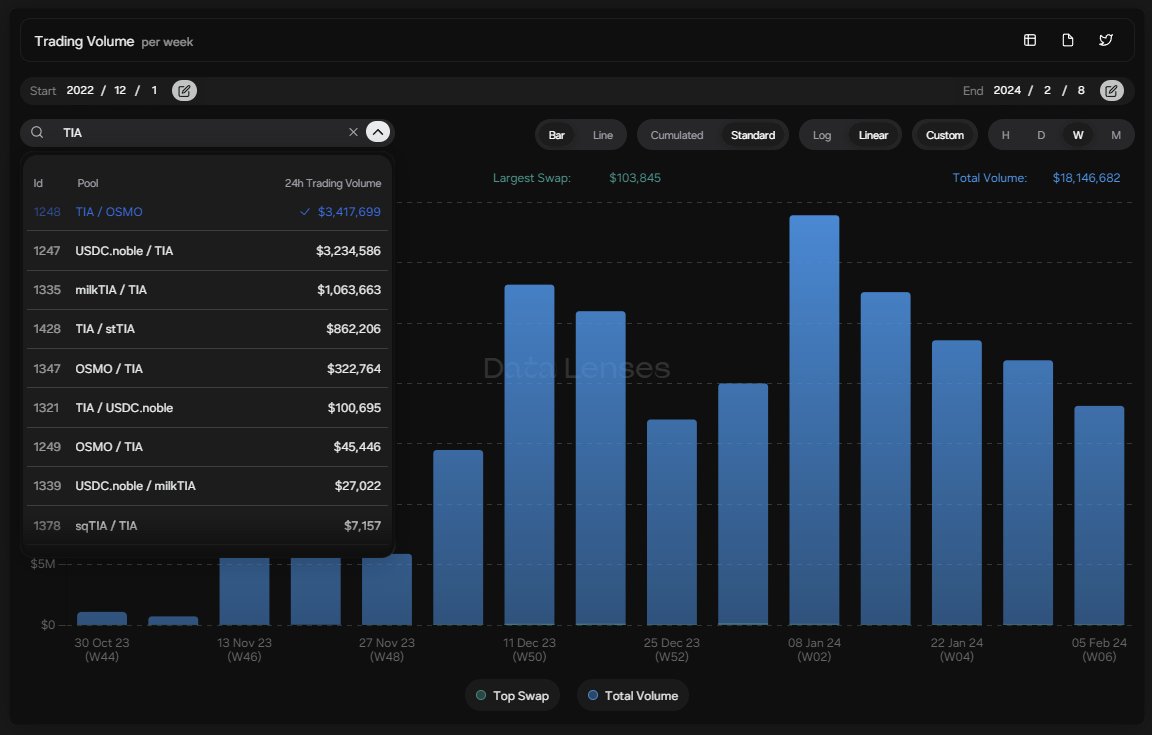
Task: Choose weekly W granularity
Action: [1078, 135]
